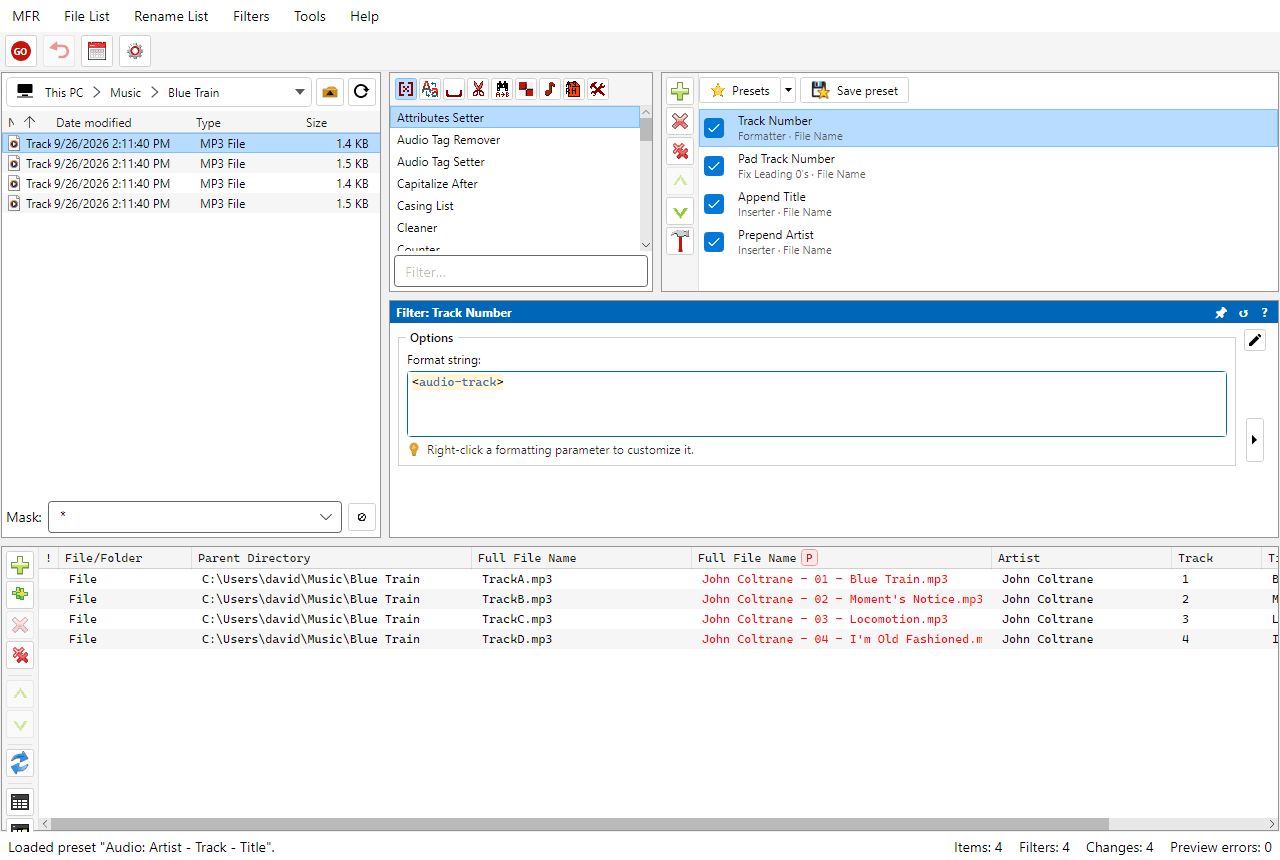The image size is (1280, 860).
Task: Click the blue refresh arrows in rename list
Action: pyautogui.click(x=20, y=764)
